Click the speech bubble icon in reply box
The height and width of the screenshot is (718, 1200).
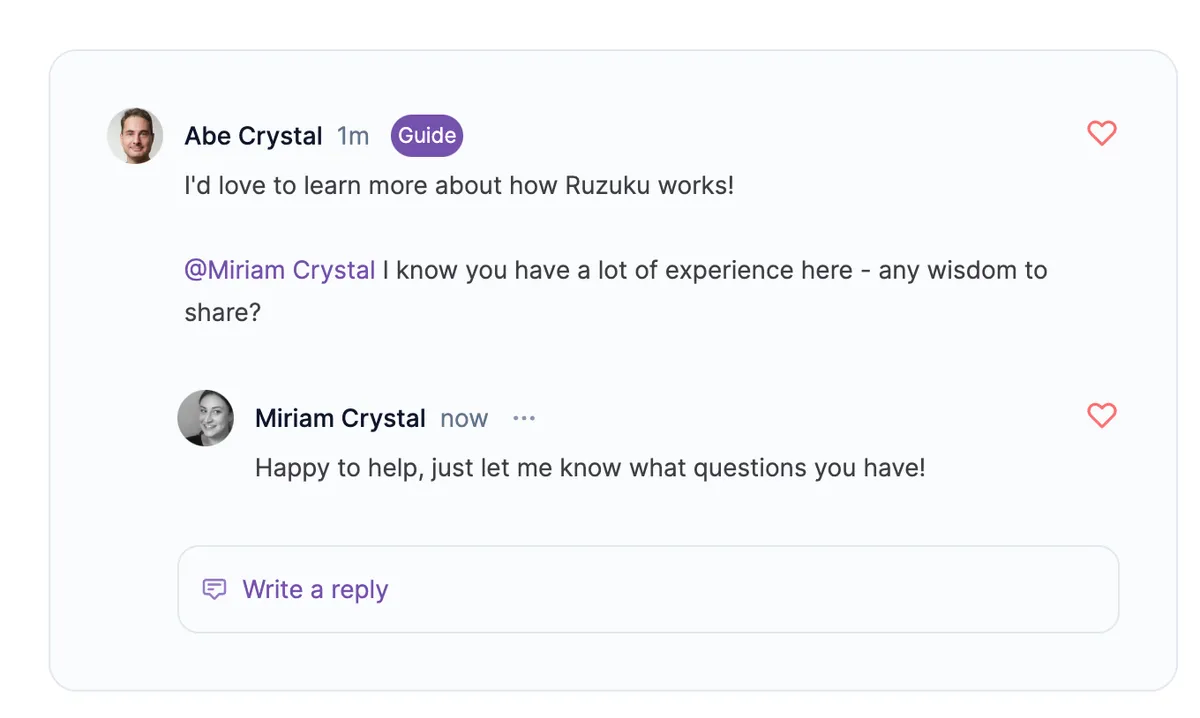pyautogui.click(x=214, y=589)
